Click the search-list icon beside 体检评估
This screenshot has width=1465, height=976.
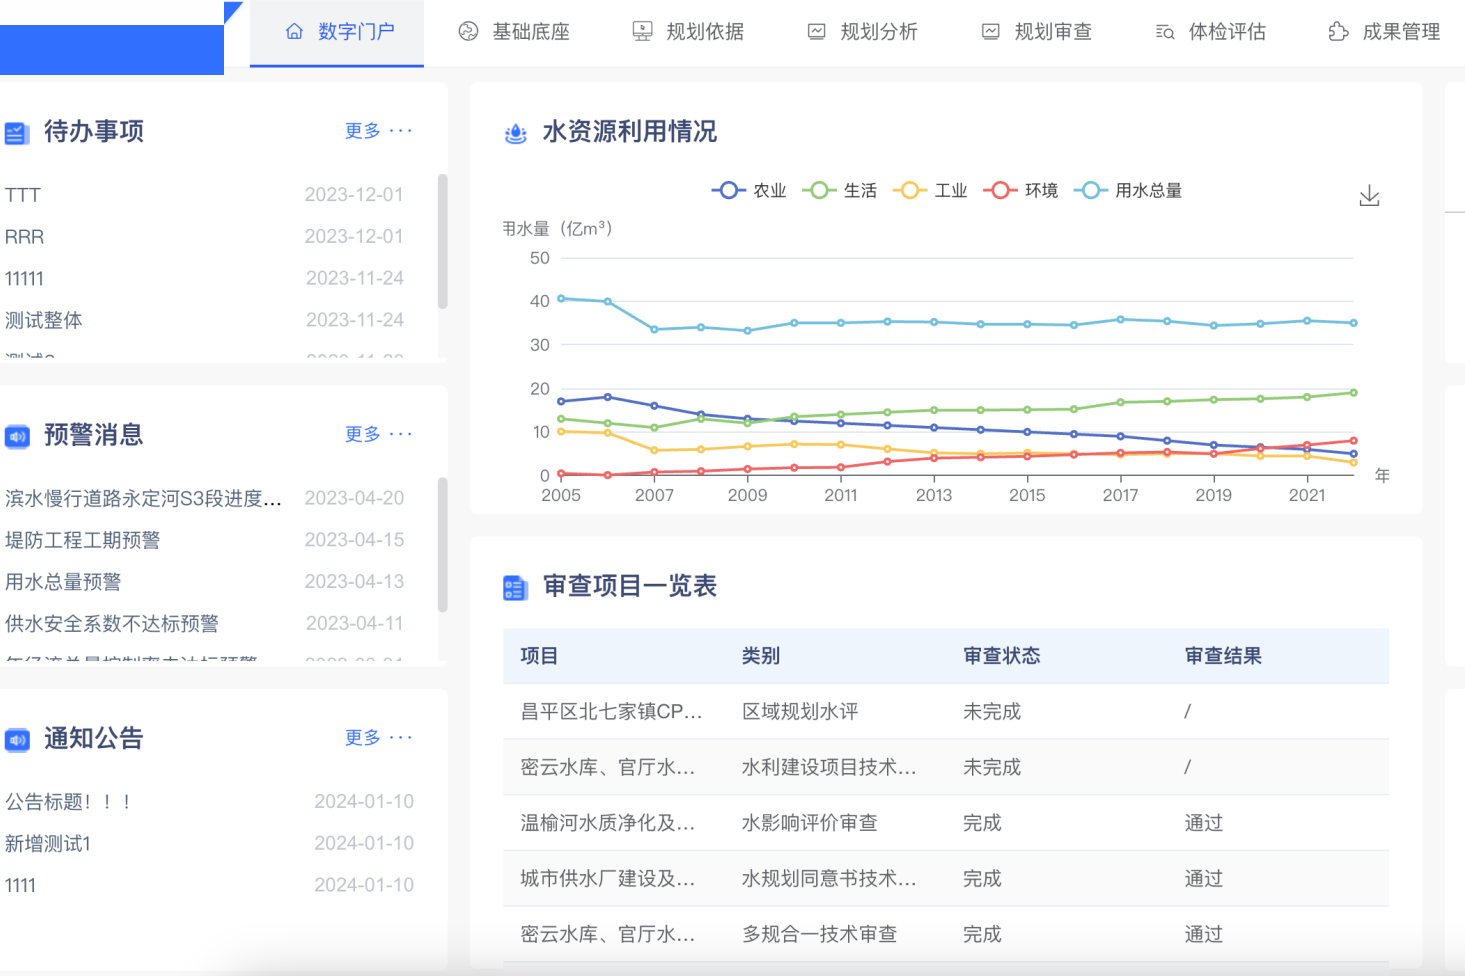click(1165, 32)
